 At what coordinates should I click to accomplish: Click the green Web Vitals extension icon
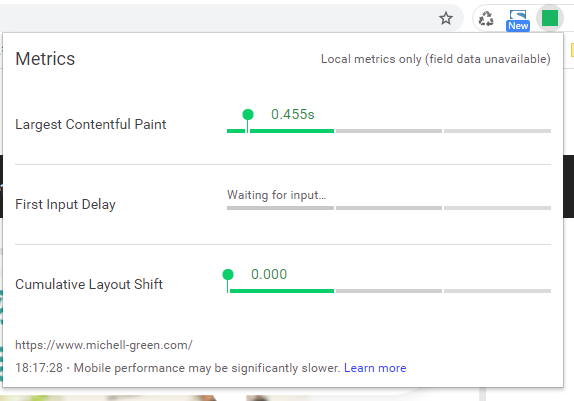coord(549,18)
